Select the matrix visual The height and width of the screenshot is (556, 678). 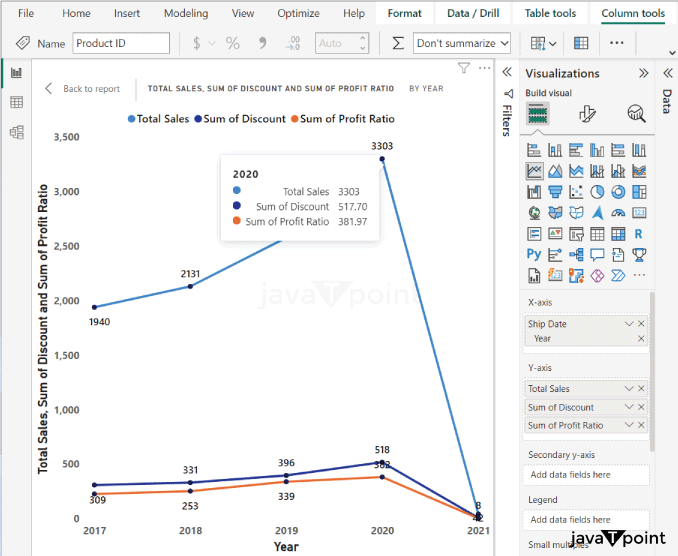point(618,234)
